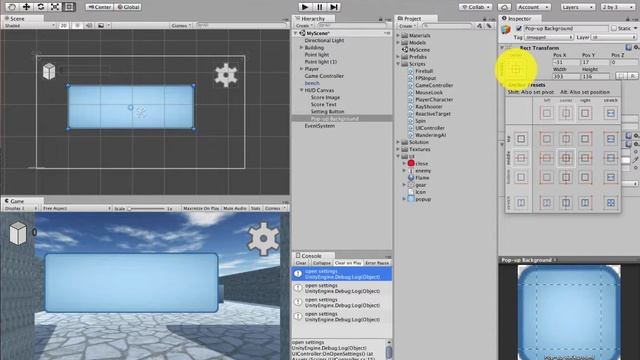The image size is (640, 360).
Task: Click the Play button
Action: [304, 7]
